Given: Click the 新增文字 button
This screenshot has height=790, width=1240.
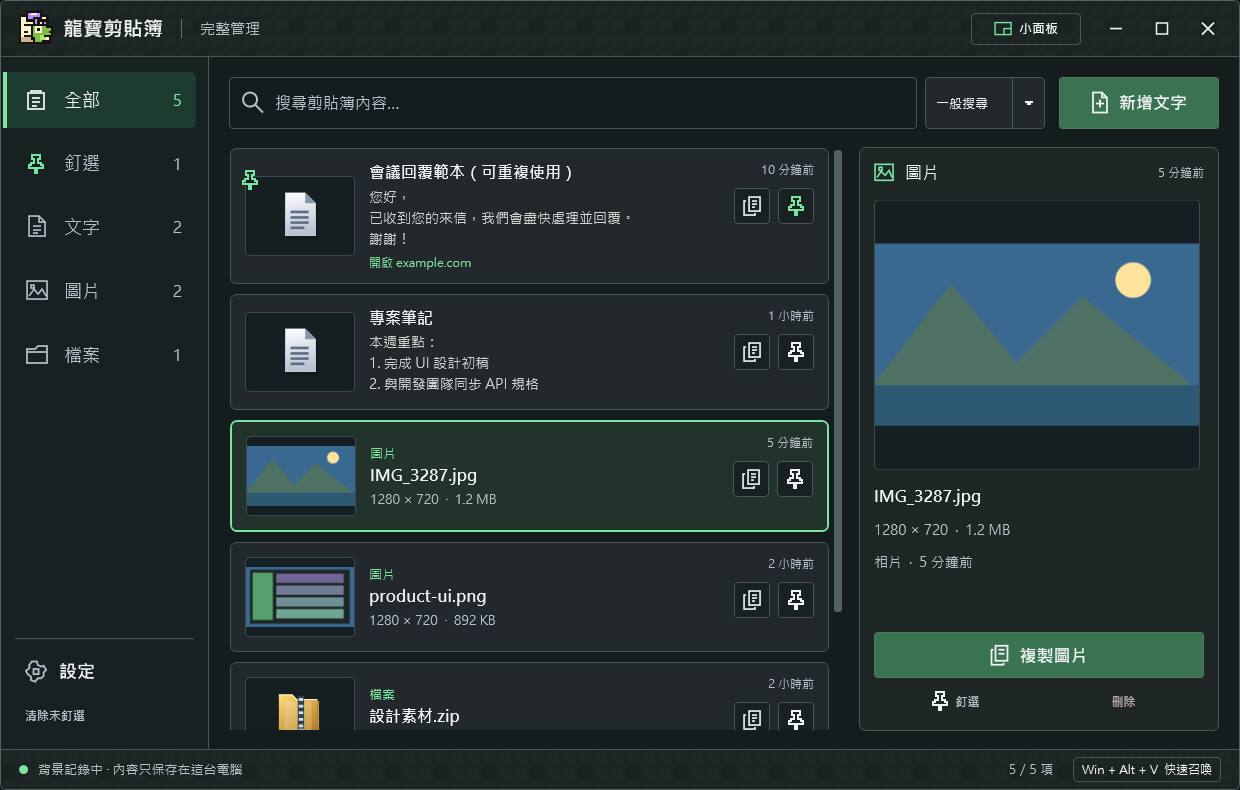Looking at the screenshot, I should click(1139, 103).
